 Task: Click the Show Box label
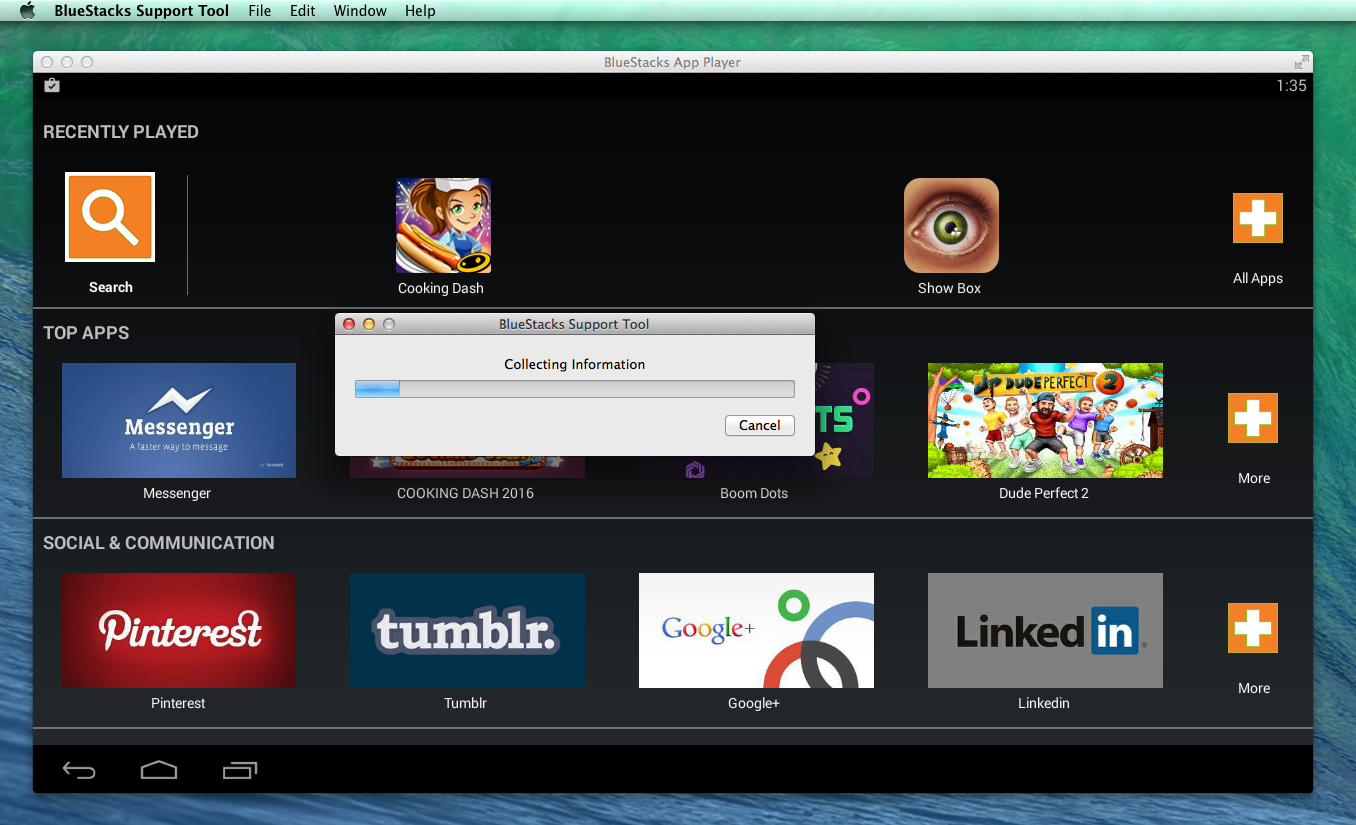[949, 288]
